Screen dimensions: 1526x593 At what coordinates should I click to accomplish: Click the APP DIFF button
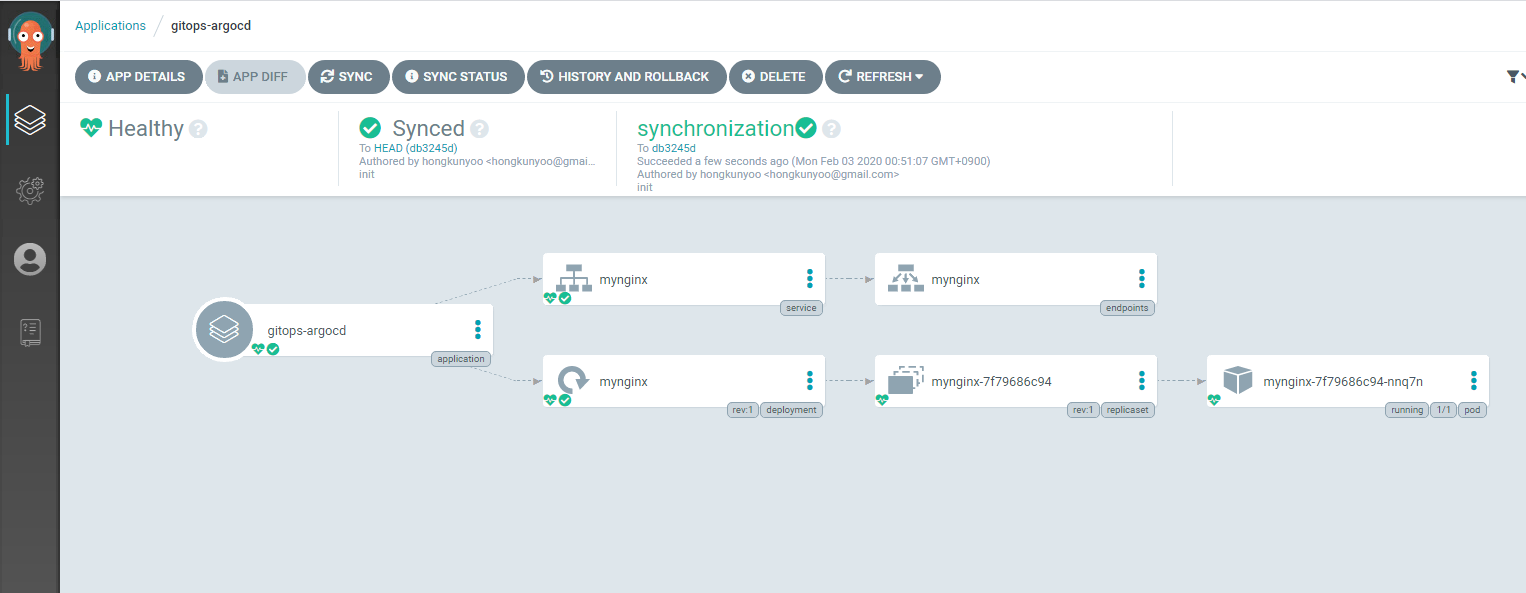[255, 77]
